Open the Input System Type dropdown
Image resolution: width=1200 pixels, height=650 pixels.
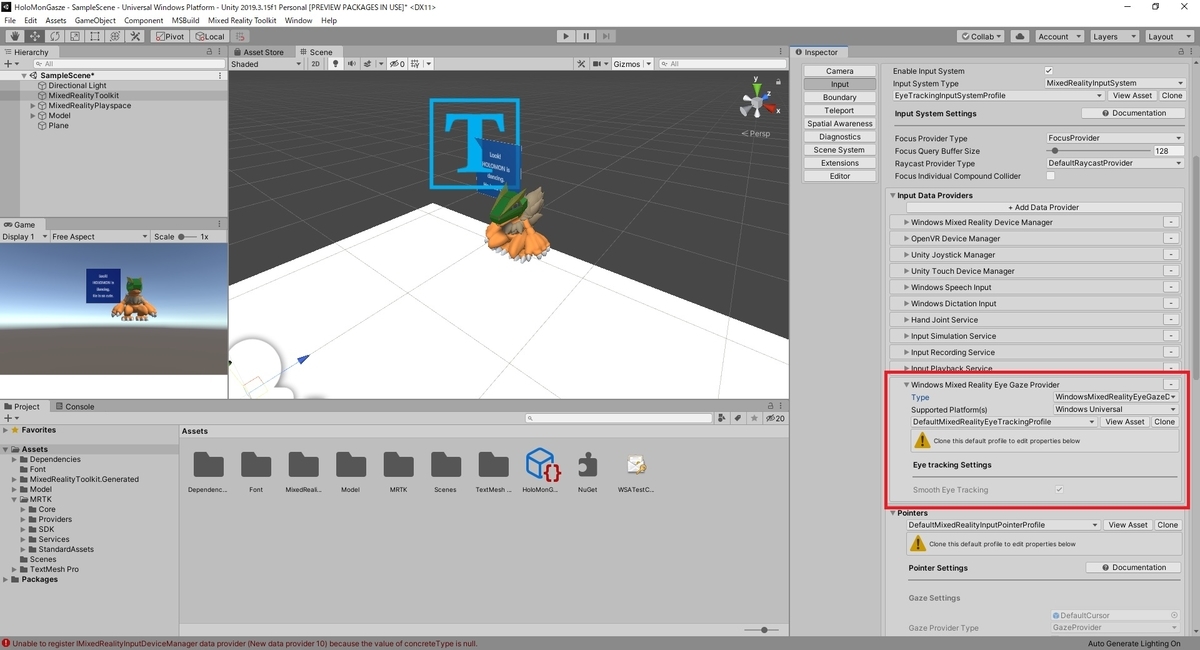tap(1114, 83)
